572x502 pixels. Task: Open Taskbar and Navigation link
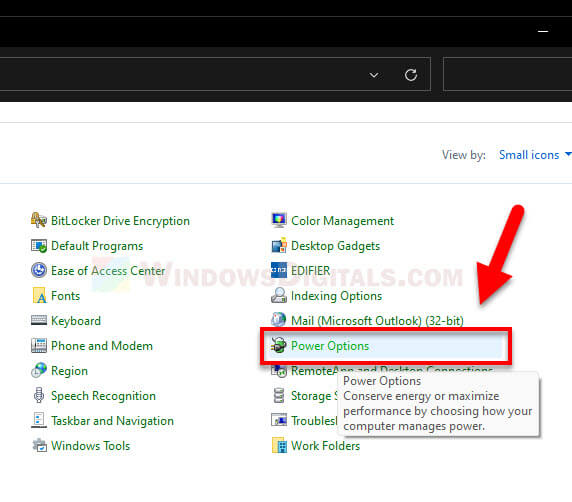[112, 421]
